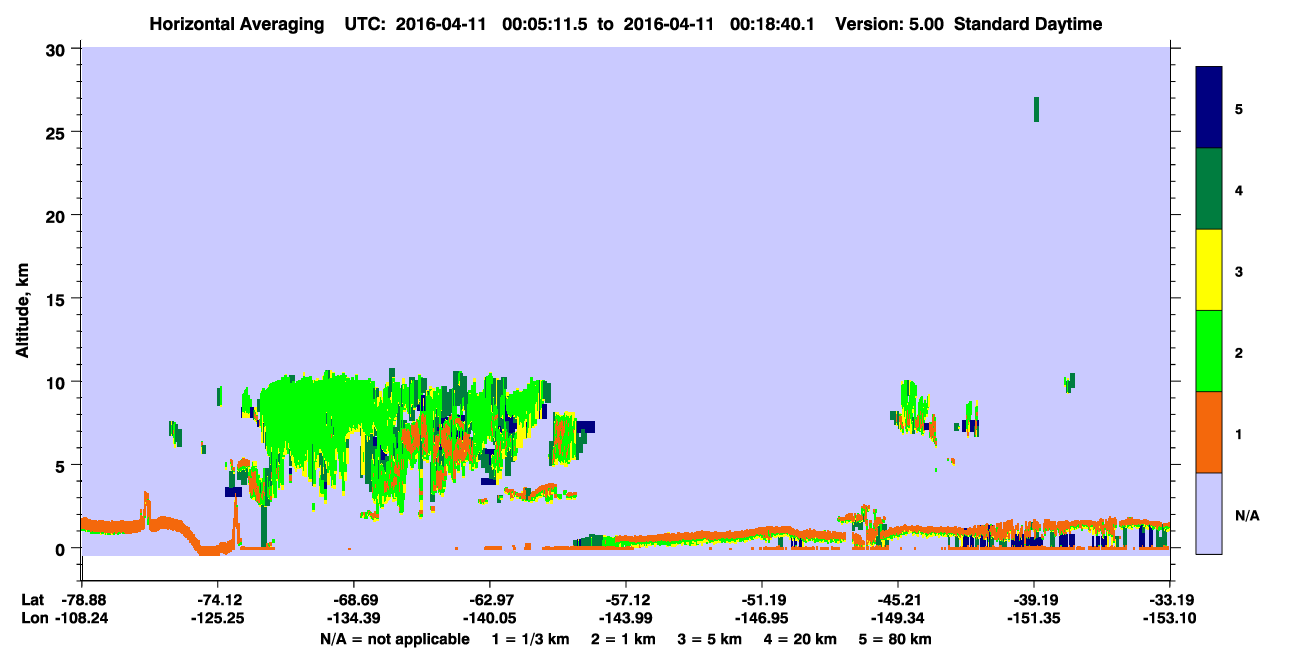The height and width of the screenshot is (667, 1300).
Task: Click the longitude value -134.39
Action: click(x=353, y=618)
